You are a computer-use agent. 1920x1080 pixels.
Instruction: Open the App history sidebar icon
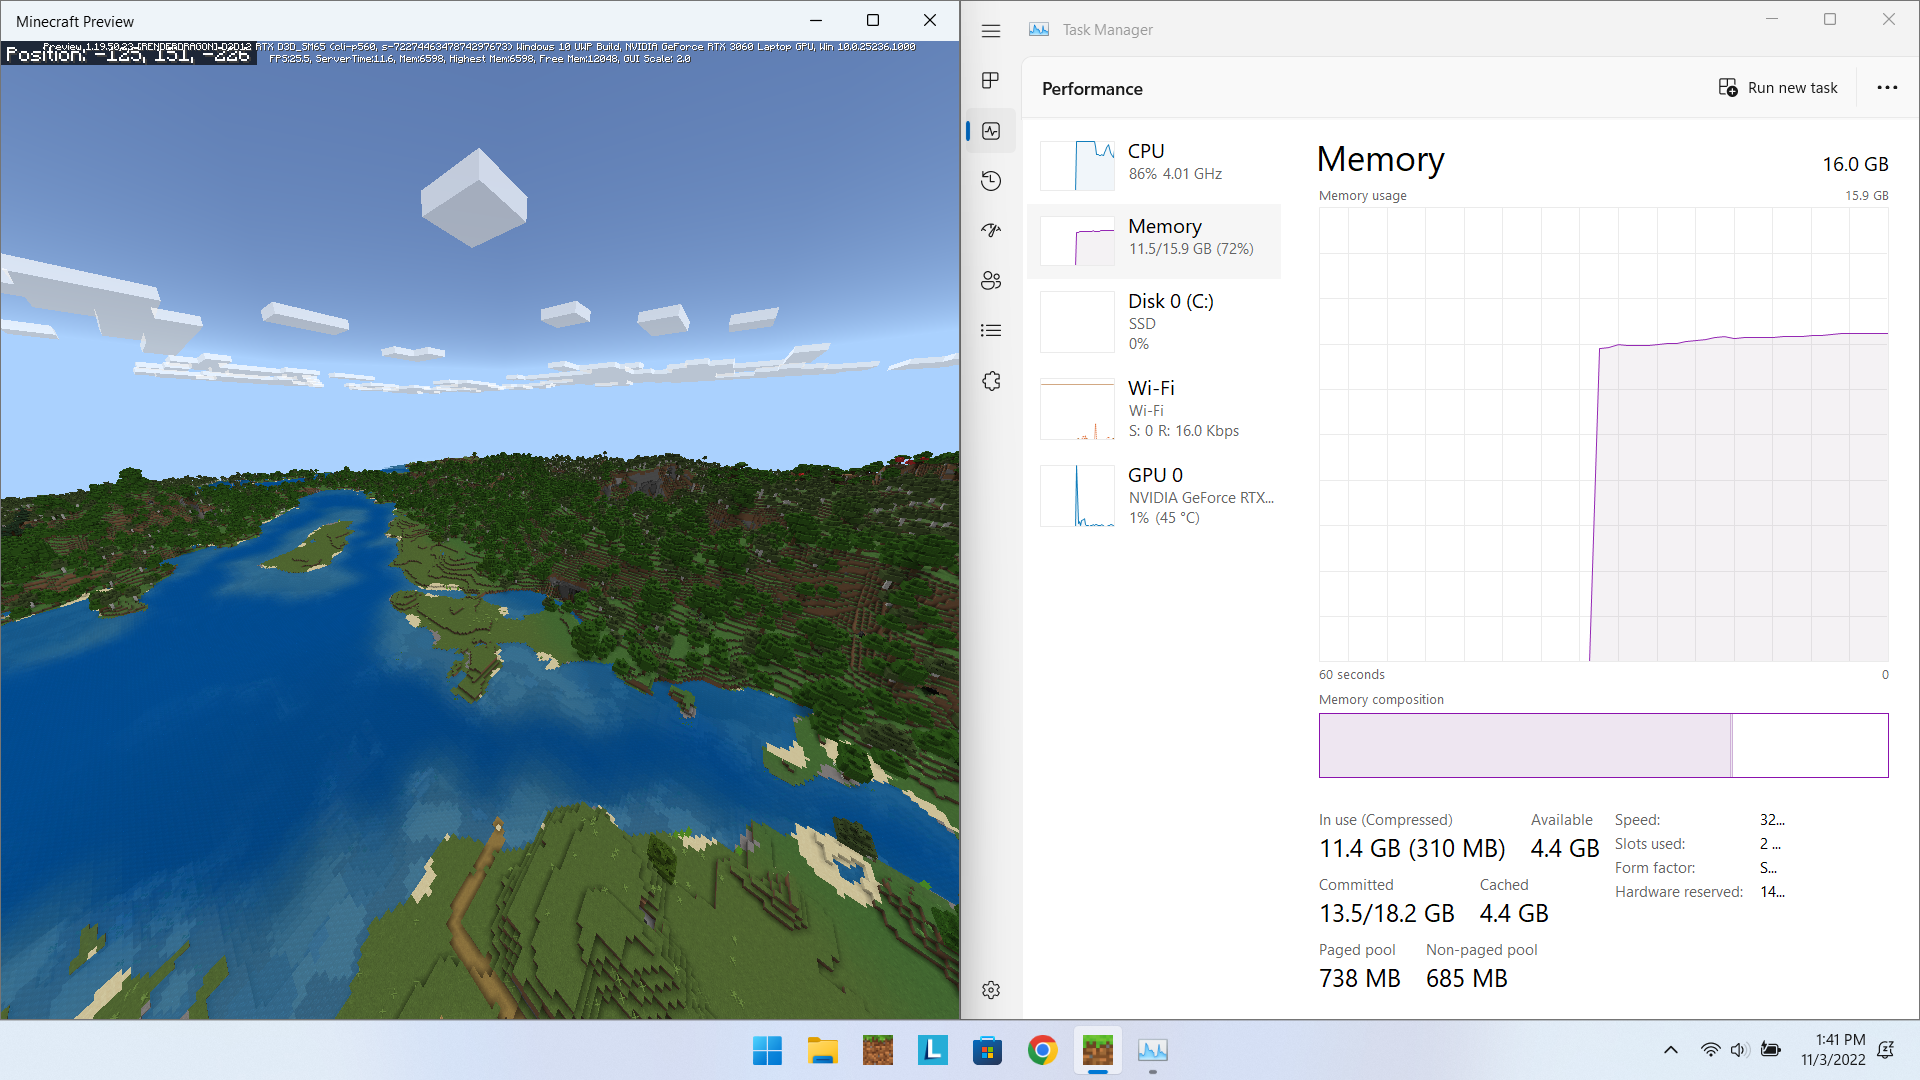point(991,181)
